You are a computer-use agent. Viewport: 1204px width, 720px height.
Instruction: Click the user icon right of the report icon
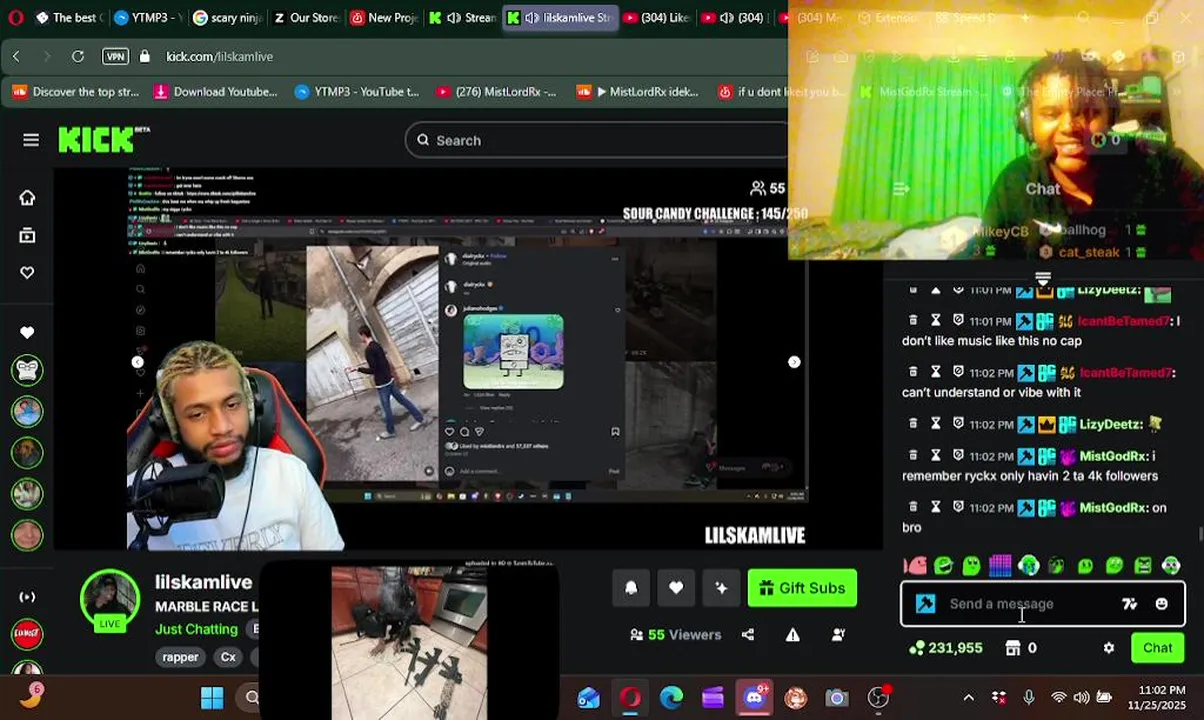pyautogui.click(x=838, y=635)
